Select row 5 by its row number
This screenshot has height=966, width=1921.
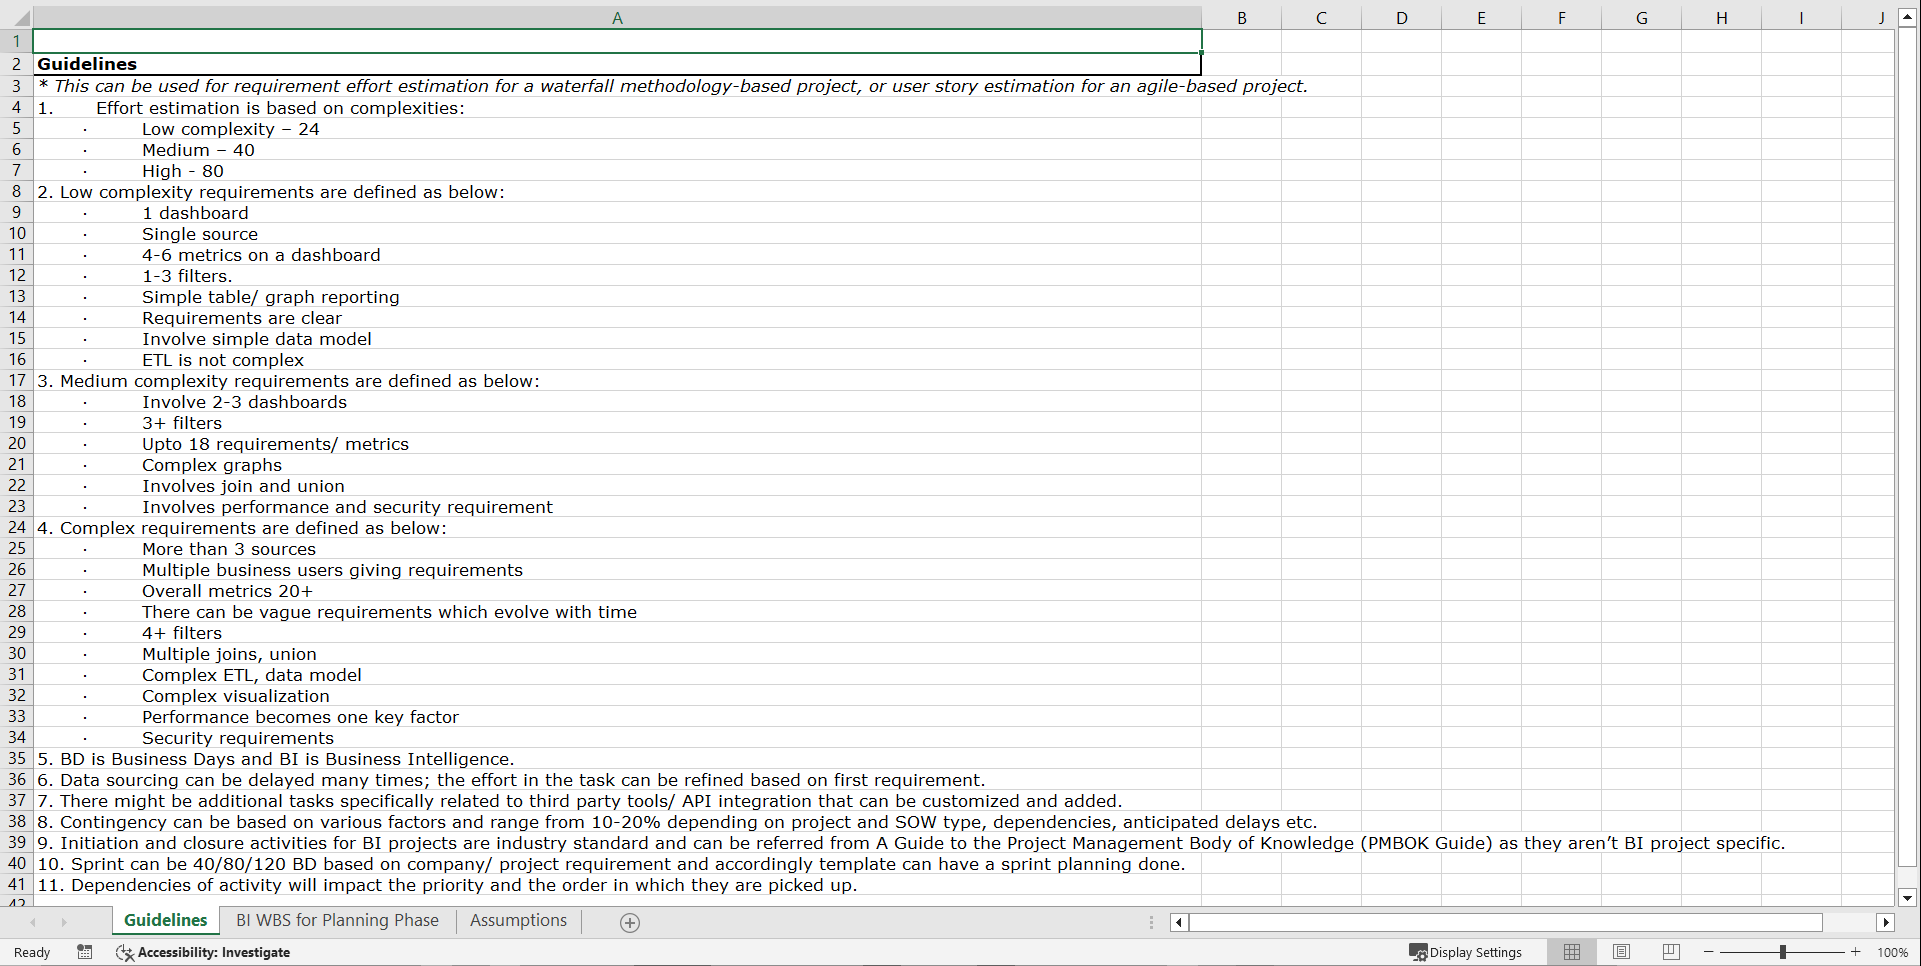pyautogui.click(x=16, y=128)
